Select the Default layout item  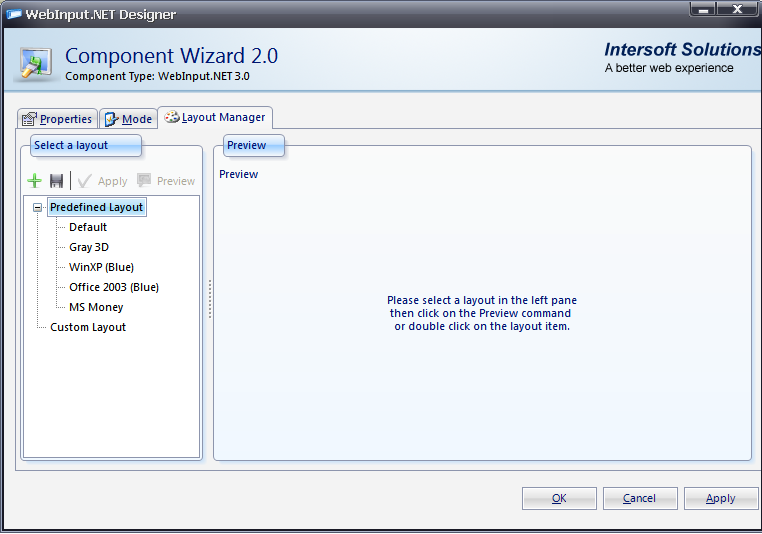88,227
